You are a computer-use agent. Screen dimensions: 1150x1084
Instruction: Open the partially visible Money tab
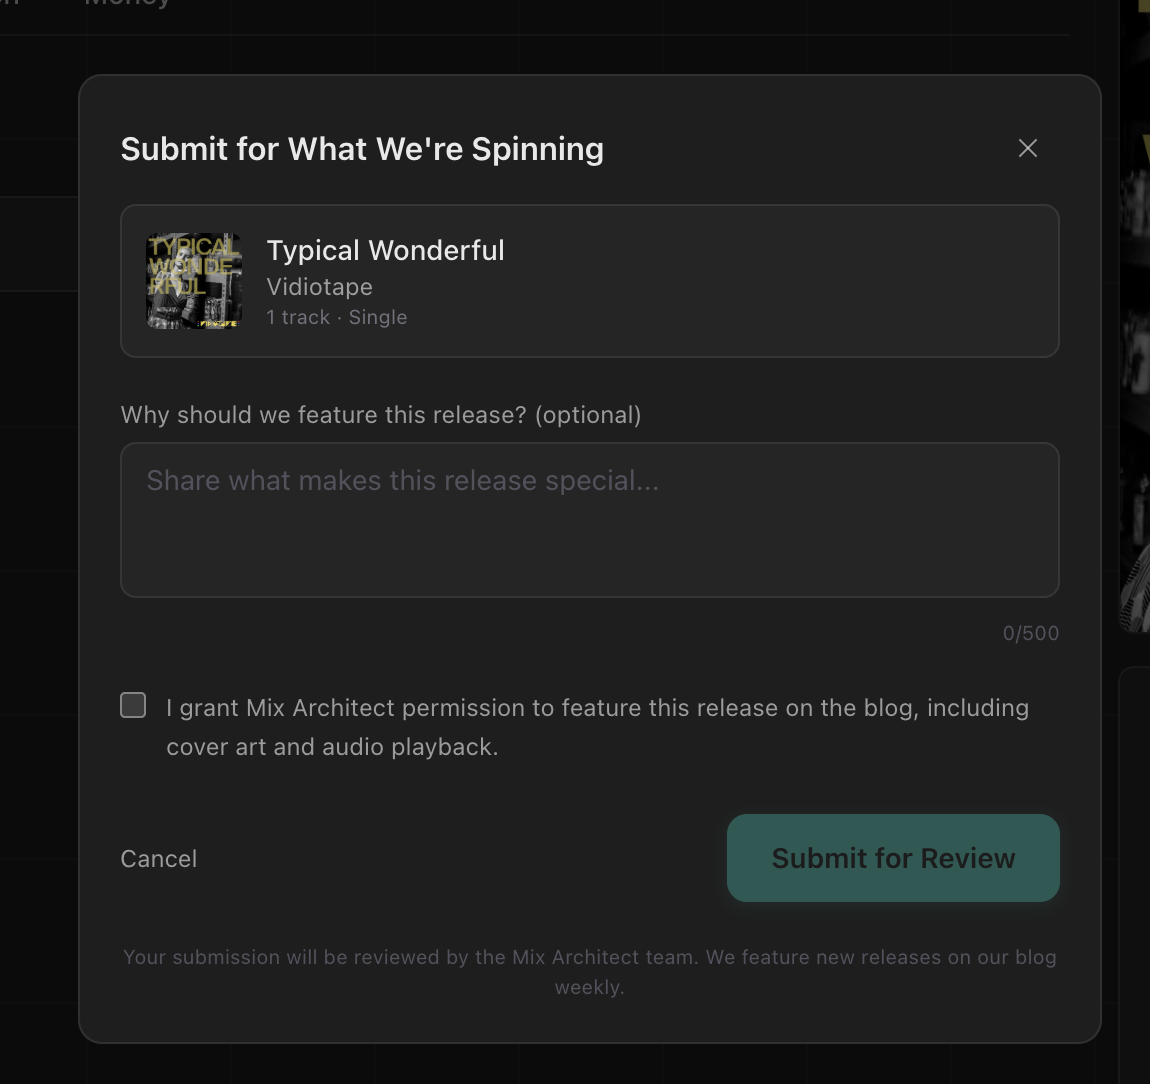pos(127,3)
